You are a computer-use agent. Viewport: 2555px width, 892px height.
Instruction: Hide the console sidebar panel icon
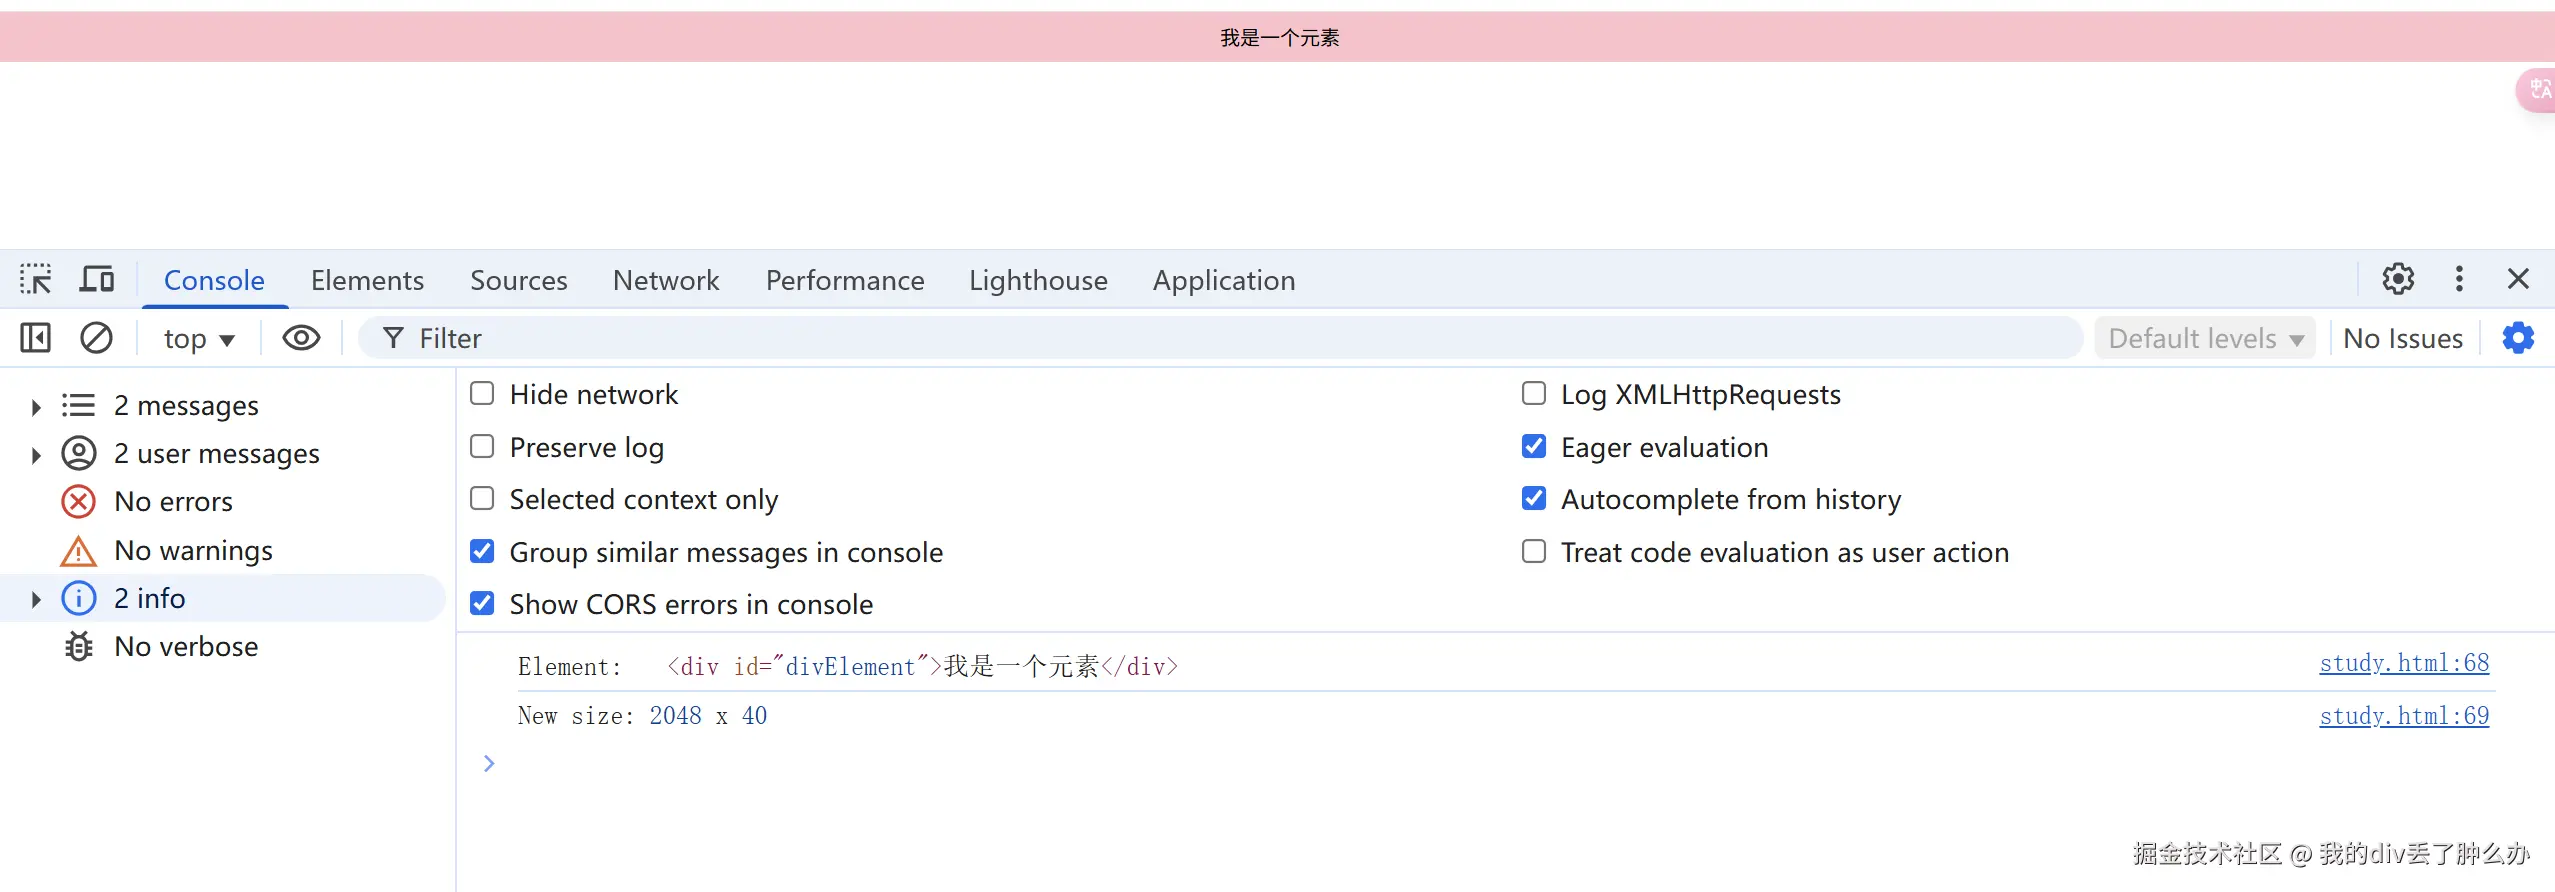tap(35, 338)
